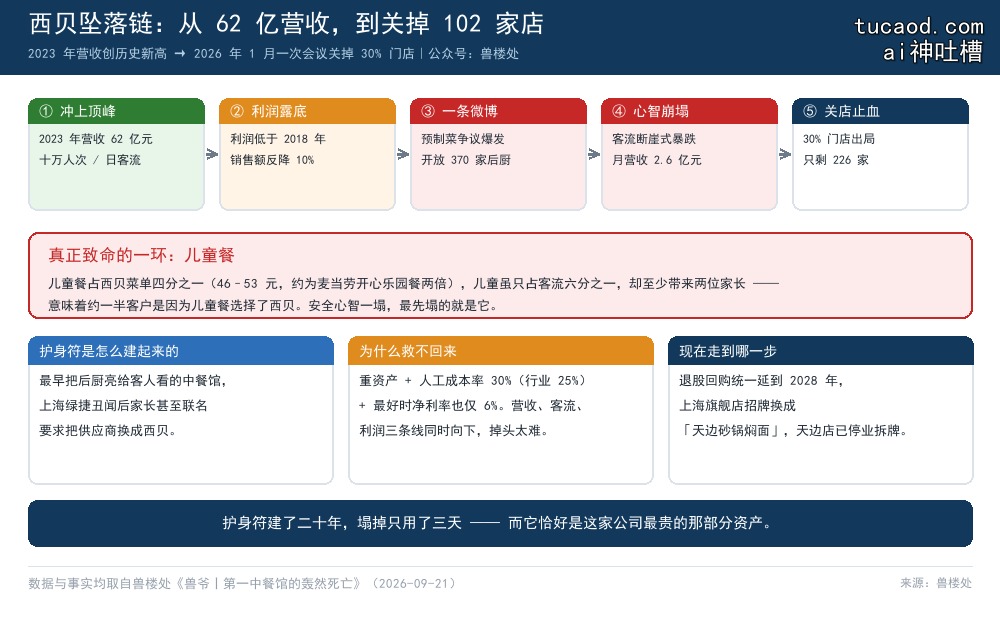Select the subtitle starting '2023 年营收创历史新高'
The image size is (1000, 625).
point(273,54)
